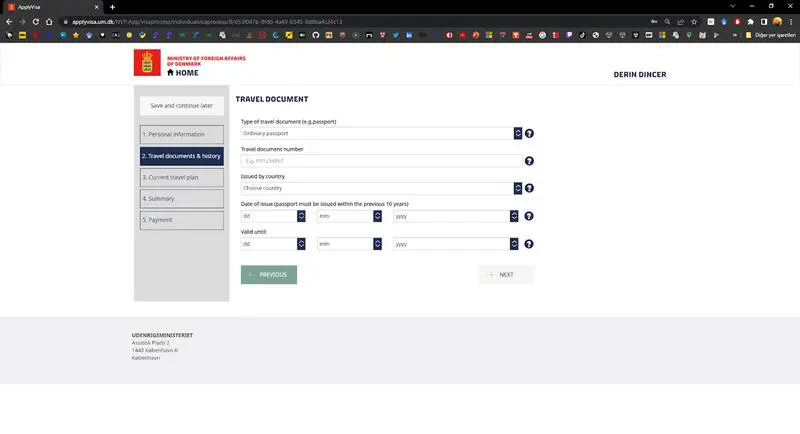Open the IMDb yellow bookmark icon

coord(22,35)
